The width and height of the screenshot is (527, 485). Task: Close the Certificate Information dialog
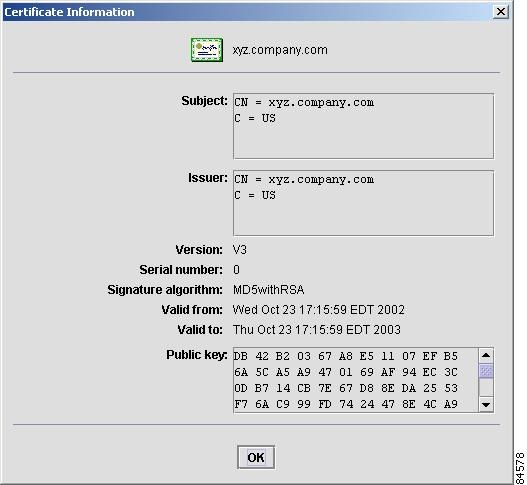pos(500,12)
